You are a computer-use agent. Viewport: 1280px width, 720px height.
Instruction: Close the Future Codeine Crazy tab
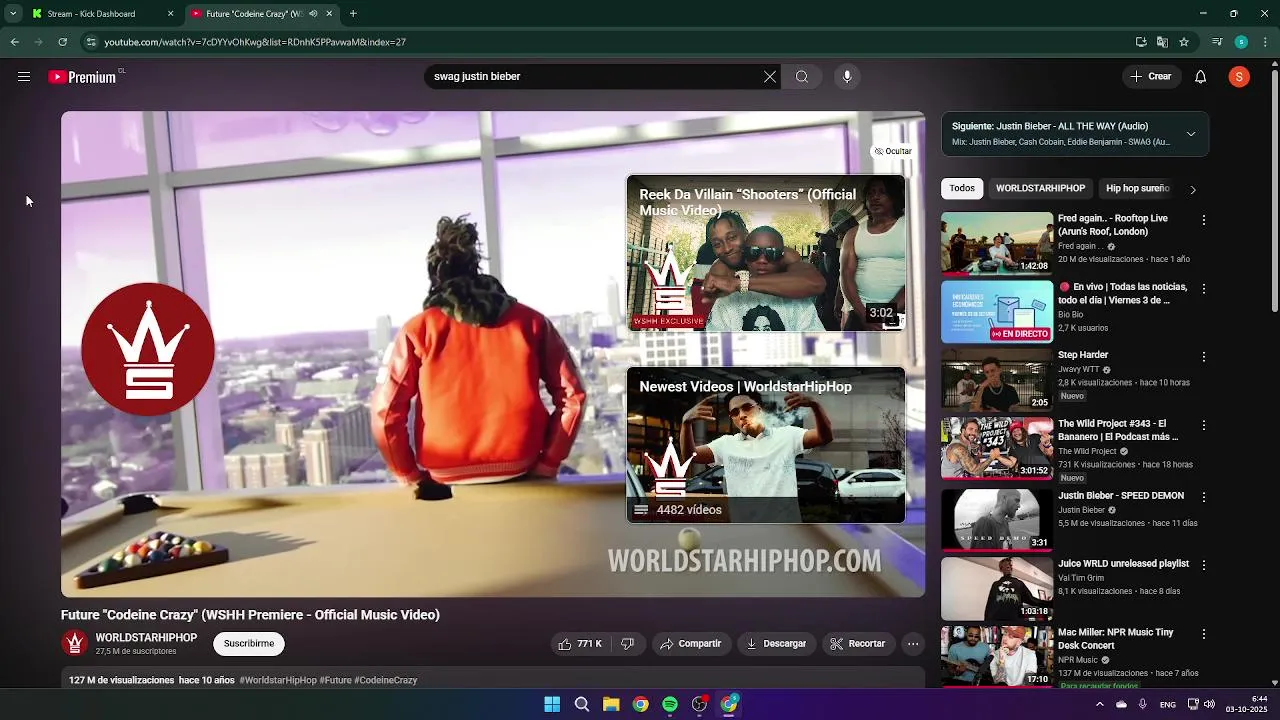tap(329, 14)
